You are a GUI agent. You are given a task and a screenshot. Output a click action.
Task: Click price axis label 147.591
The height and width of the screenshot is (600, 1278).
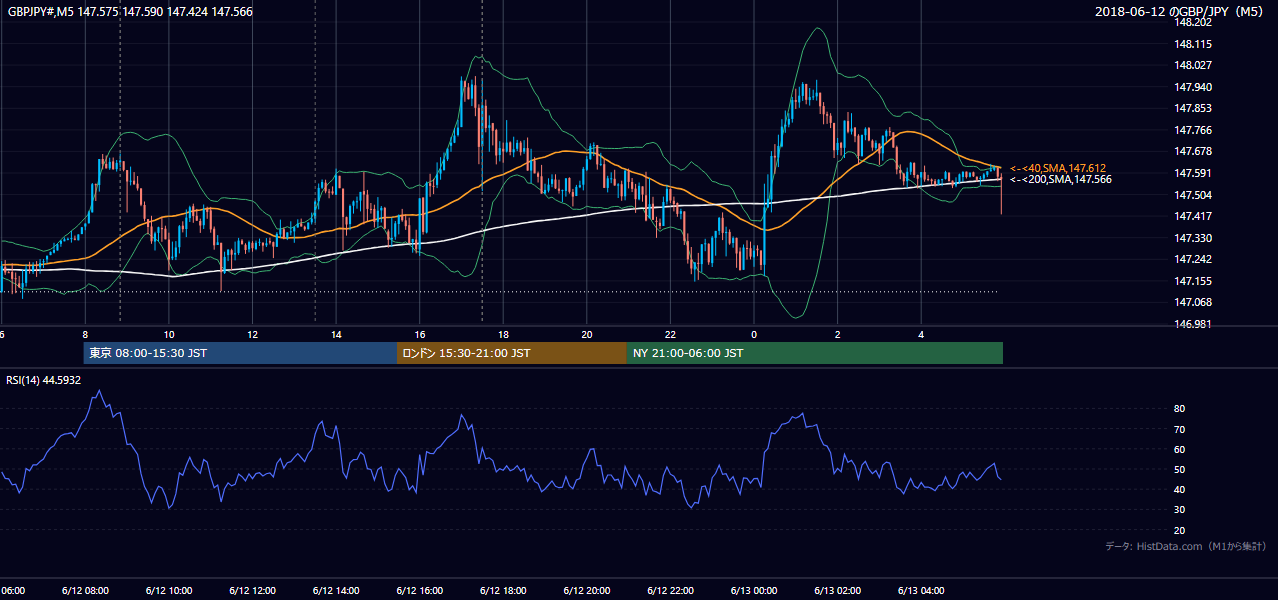(1194, 173)
